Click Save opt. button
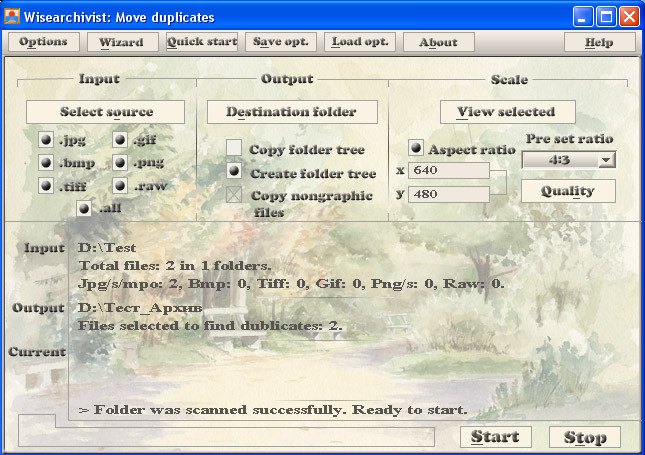This screenshot has width=645, height=455. click(281, 42)
